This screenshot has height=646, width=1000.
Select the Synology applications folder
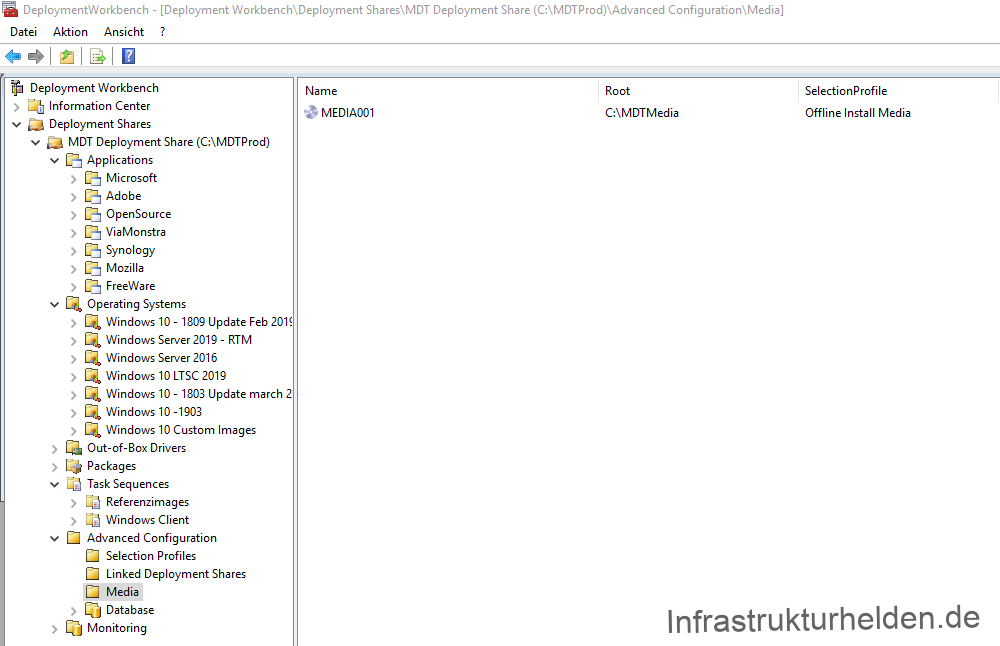[x=130, y=250]
